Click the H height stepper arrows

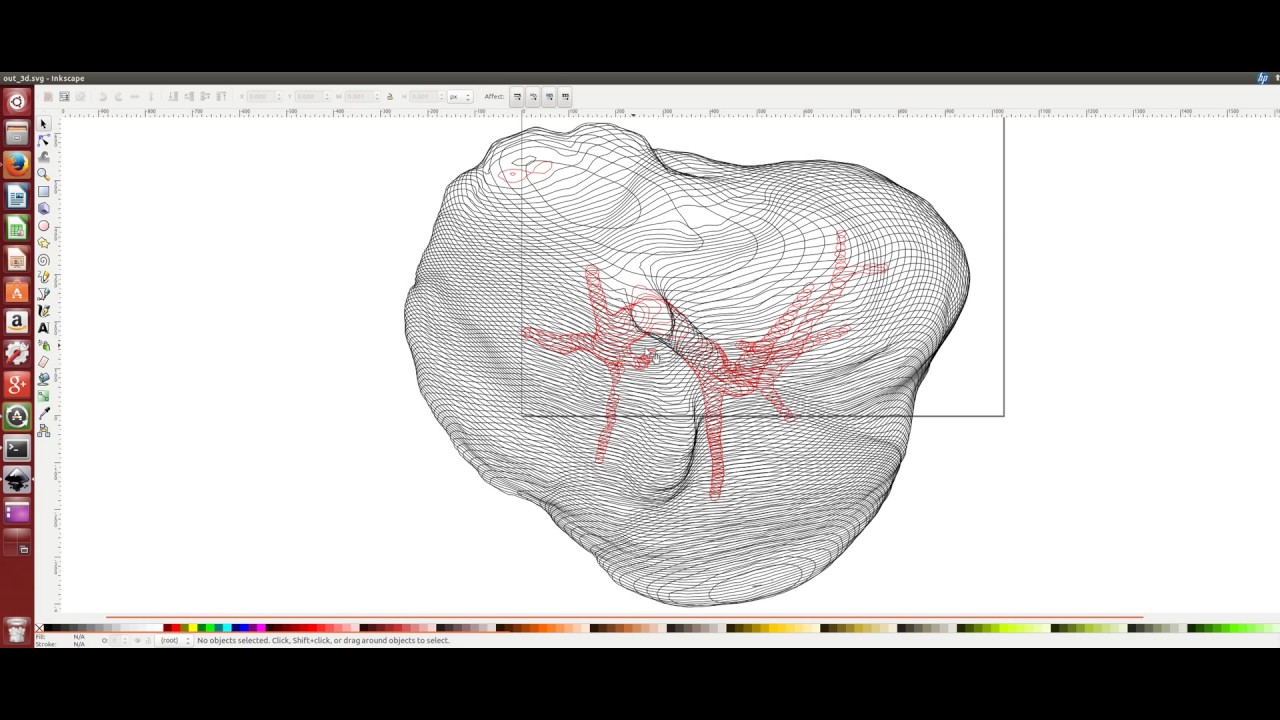[441, 97]
